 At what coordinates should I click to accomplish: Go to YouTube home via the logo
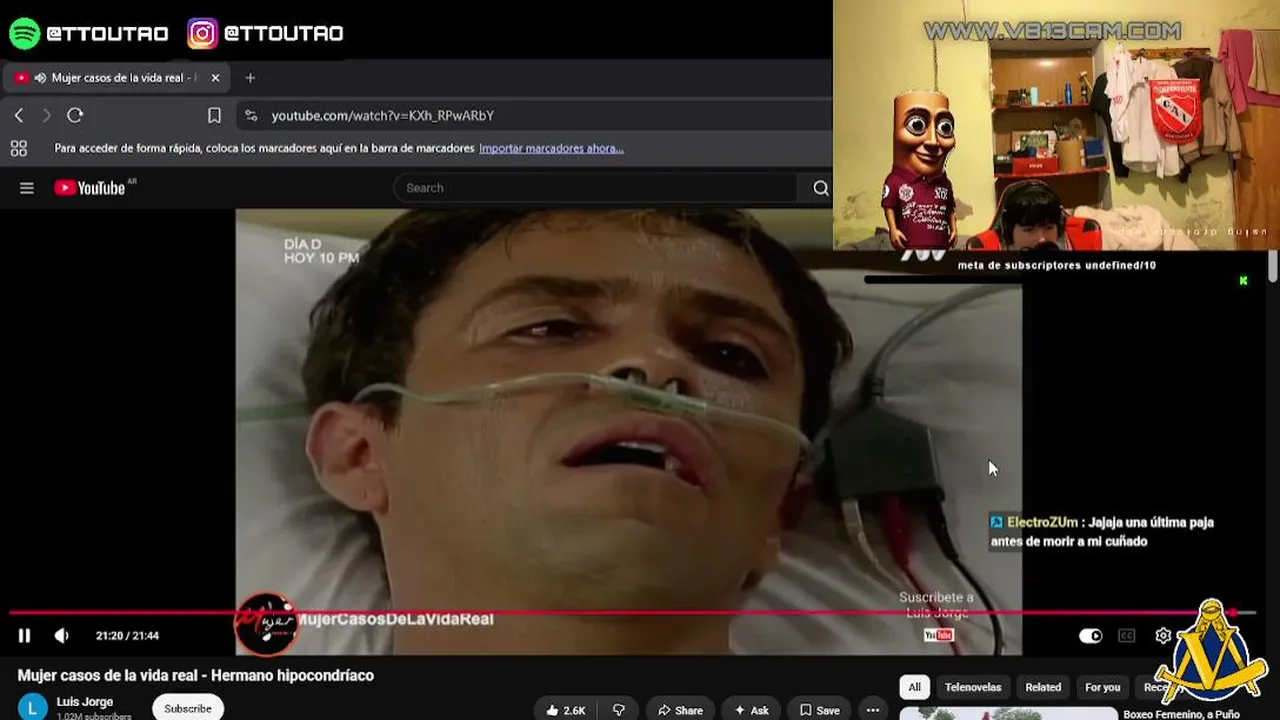tap(90, 188)
